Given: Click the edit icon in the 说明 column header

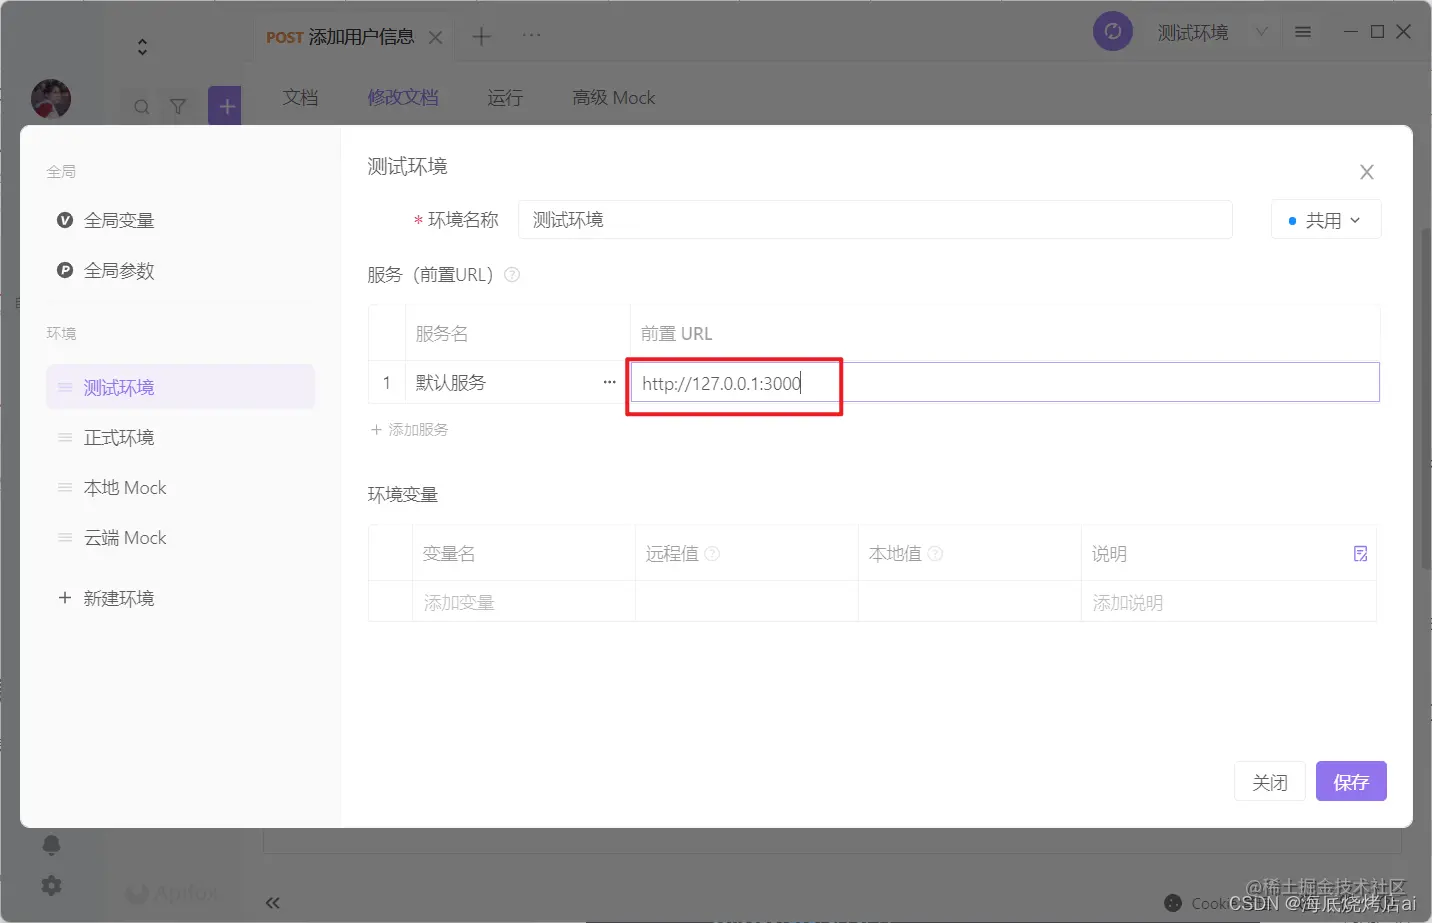Looking at the screenshot, I should click(1360, 553).
